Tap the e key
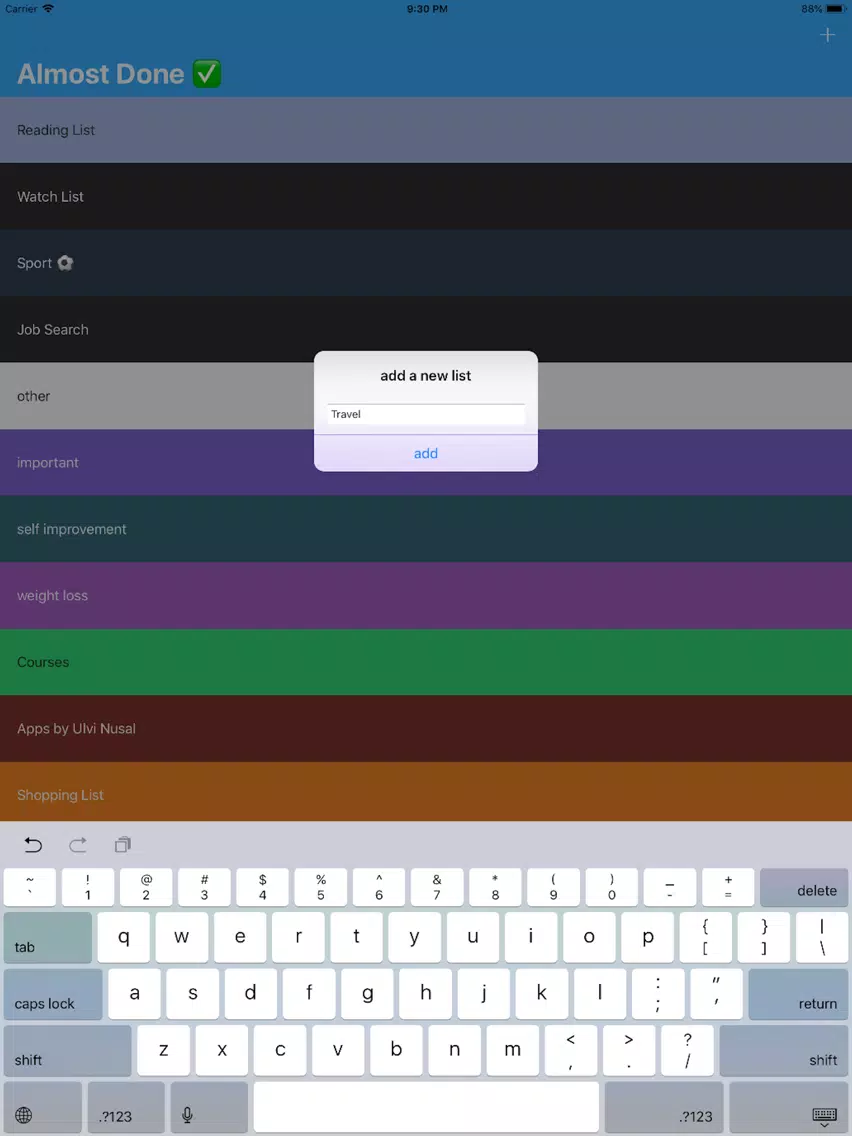 coord(240,937)
